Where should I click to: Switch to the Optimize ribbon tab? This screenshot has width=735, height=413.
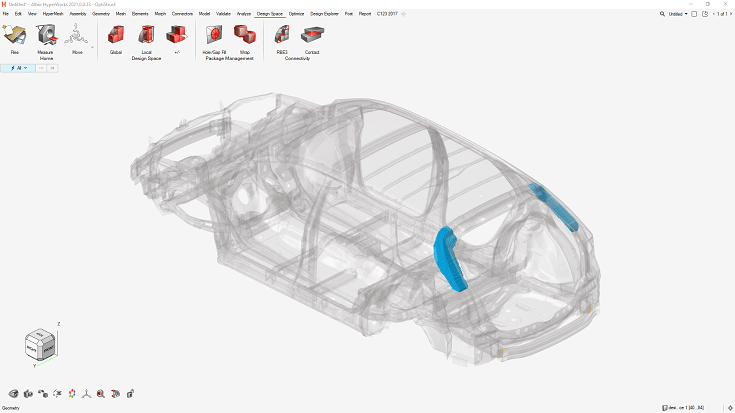coord(296,14)
